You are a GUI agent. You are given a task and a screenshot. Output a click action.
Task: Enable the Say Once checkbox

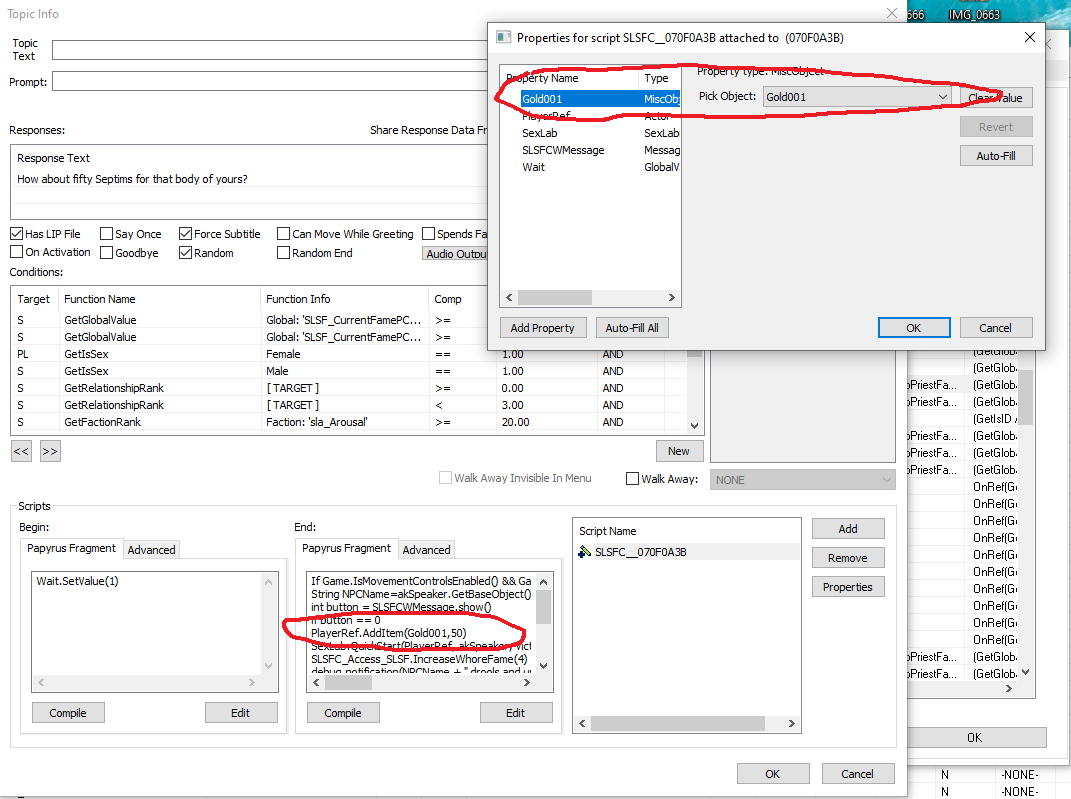click(104, 233)
